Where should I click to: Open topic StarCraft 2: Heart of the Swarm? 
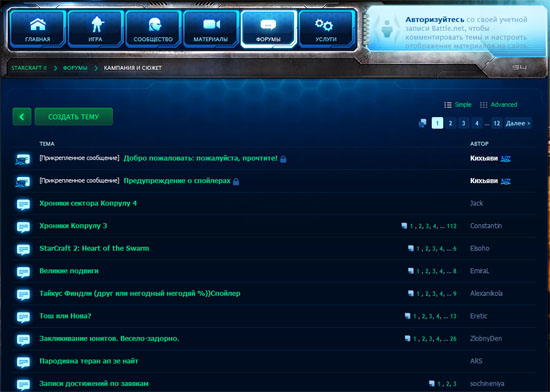pyautogui.click(x=94, y=248)
